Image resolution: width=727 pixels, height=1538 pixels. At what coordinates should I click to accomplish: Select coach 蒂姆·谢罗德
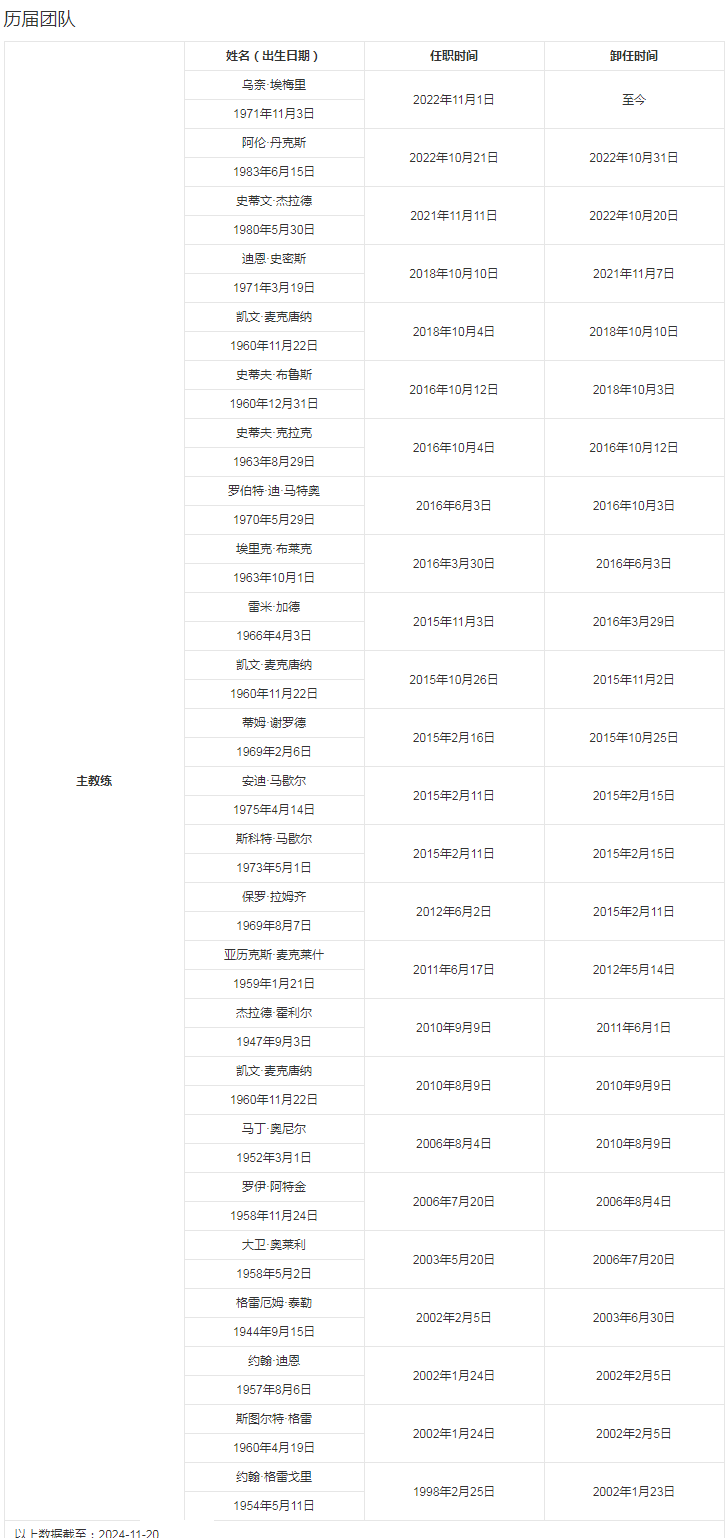tap(274, 723)
